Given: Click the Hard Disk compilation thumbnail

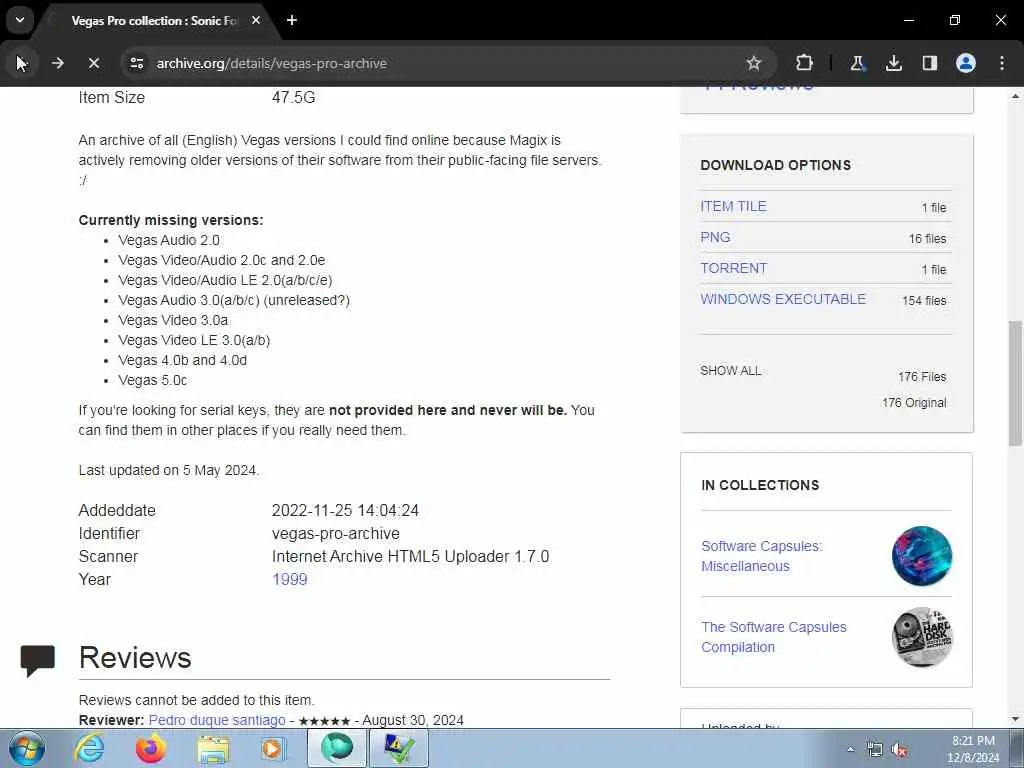Looking at the screenshot, I should [921, 637].
